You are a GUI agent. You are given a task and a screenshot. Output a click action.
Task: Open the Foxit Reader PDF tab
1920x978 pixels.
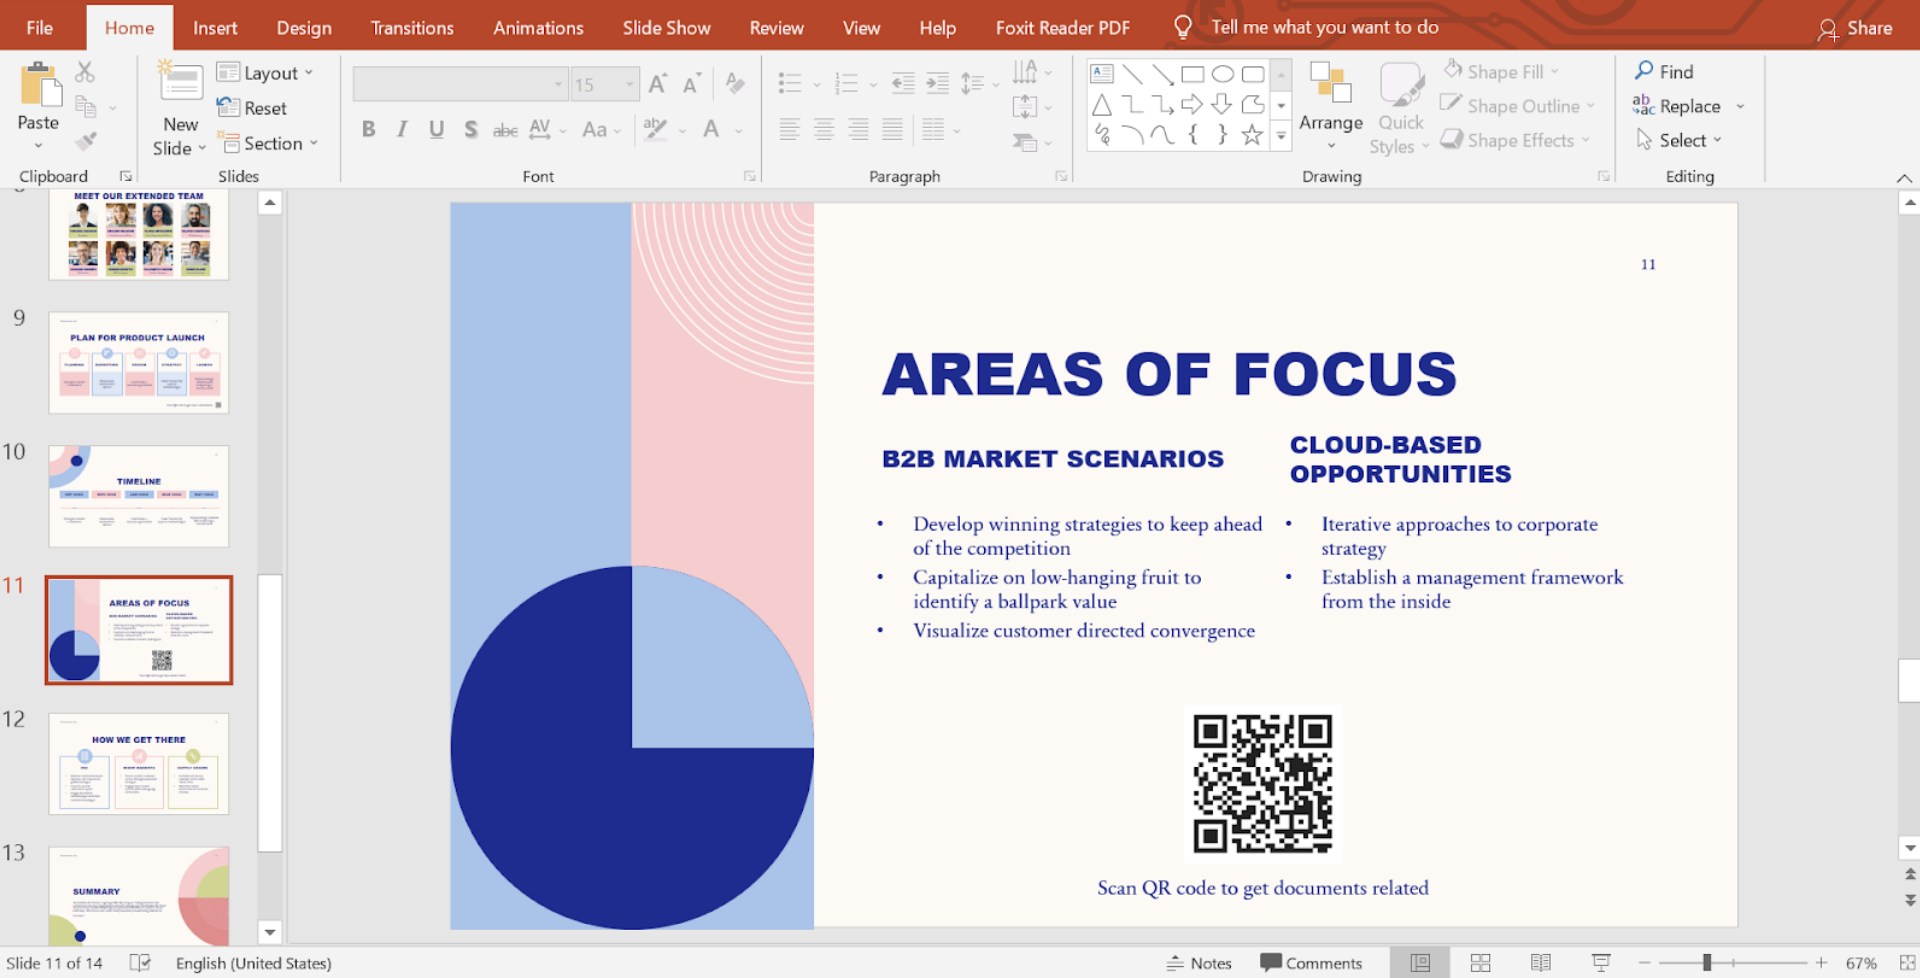pos(1063,28)
